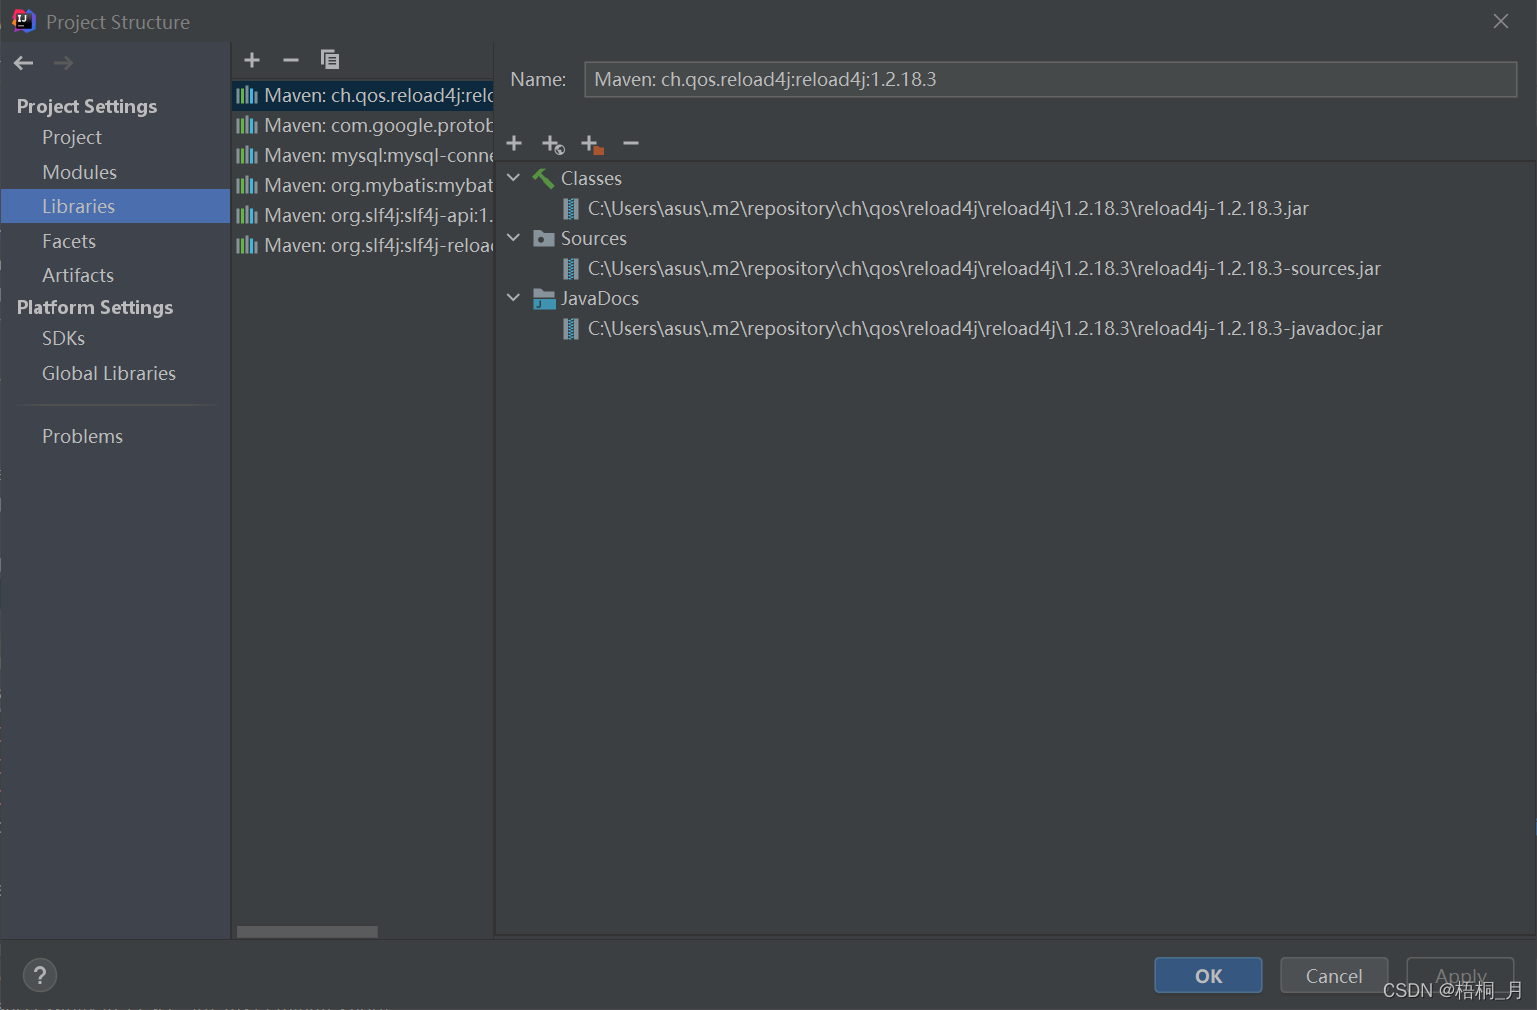Click the JavaDocs folder icon
The image size is (1537, 1010).
(544, 298)
